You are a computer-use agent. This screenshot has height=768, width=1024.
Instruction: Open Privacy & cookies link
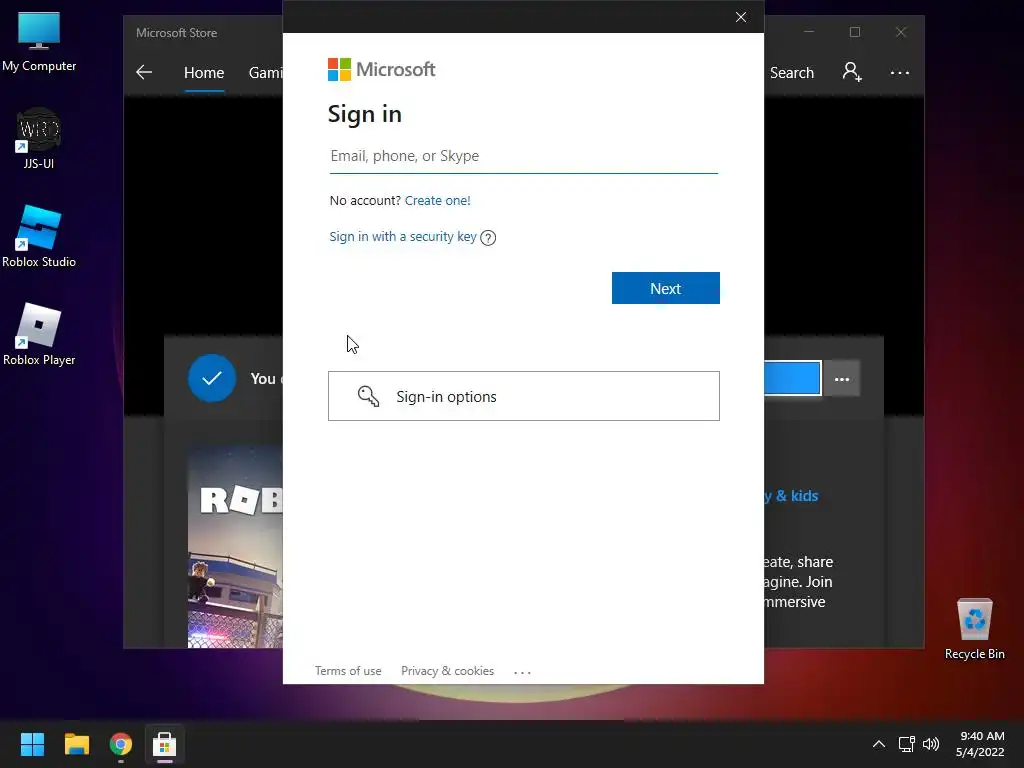[x=447, y=671]
